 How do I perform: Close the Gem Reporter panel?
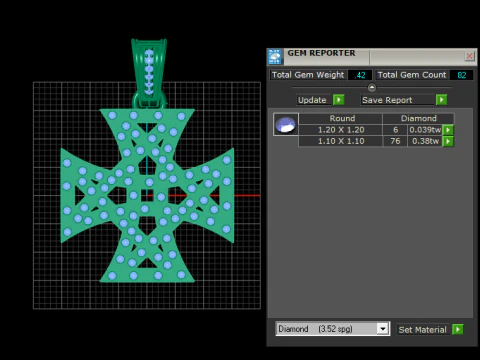(469, 56)
